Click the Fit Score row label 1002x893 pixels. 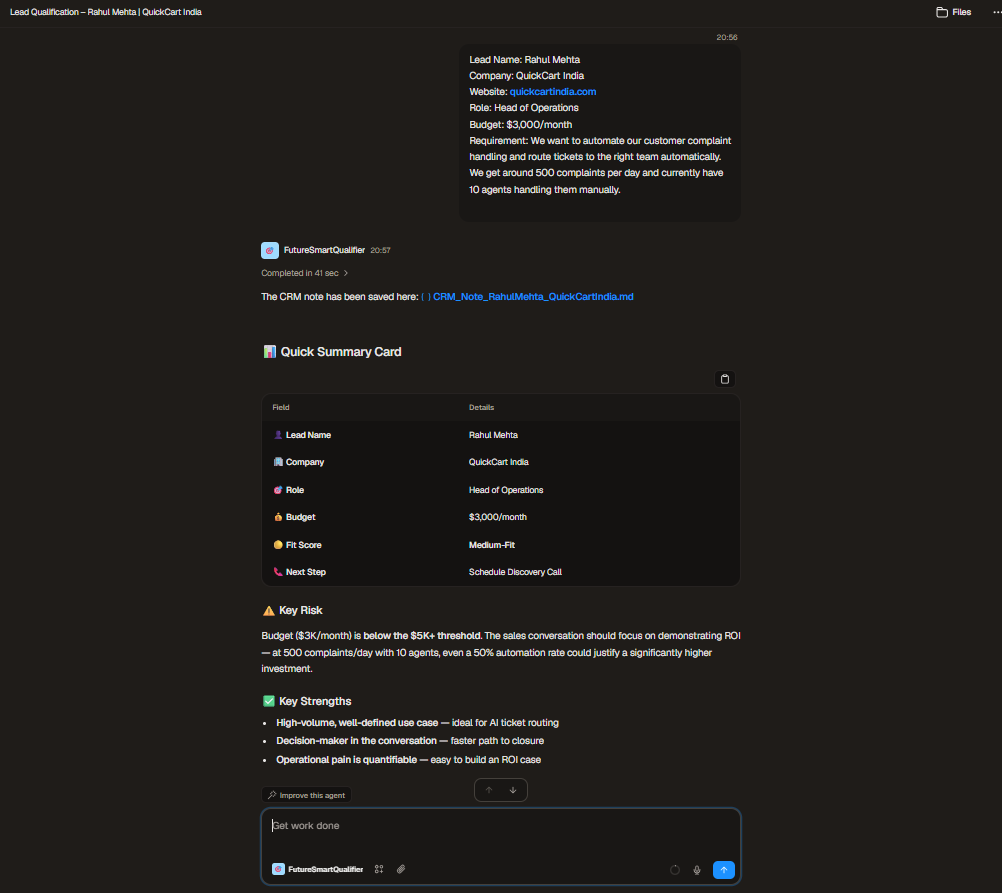coord(304,545)
